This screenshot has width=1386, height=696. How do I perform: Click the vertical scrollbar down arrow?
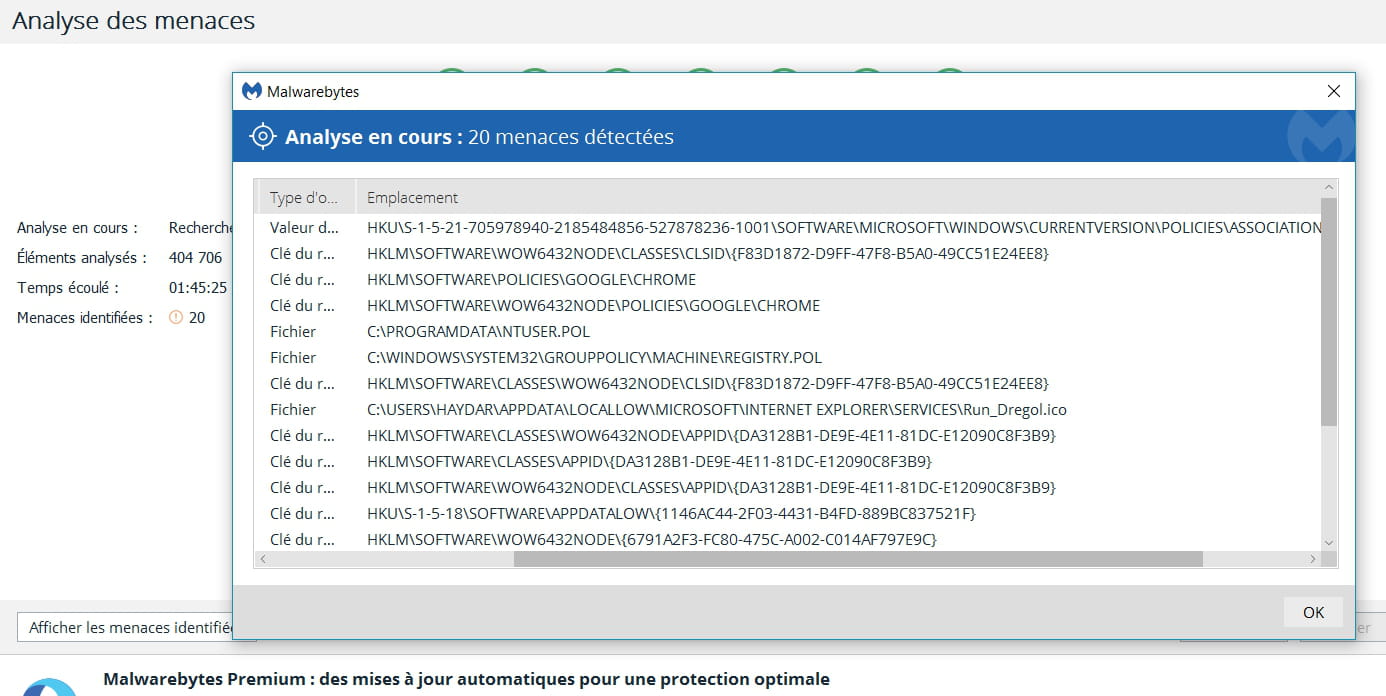coord(1329,541)
